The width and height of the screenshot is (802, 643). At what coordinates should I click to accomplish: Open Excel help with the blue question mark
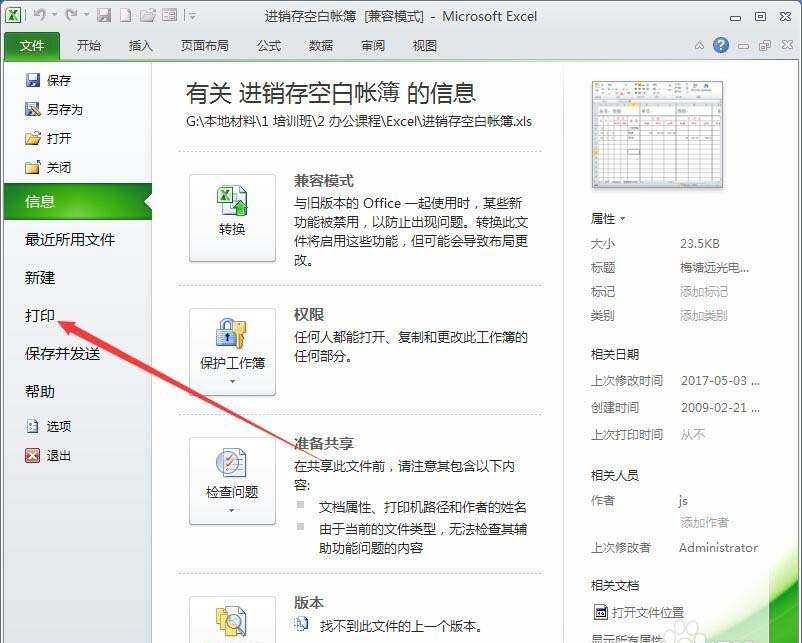point(721,46)
